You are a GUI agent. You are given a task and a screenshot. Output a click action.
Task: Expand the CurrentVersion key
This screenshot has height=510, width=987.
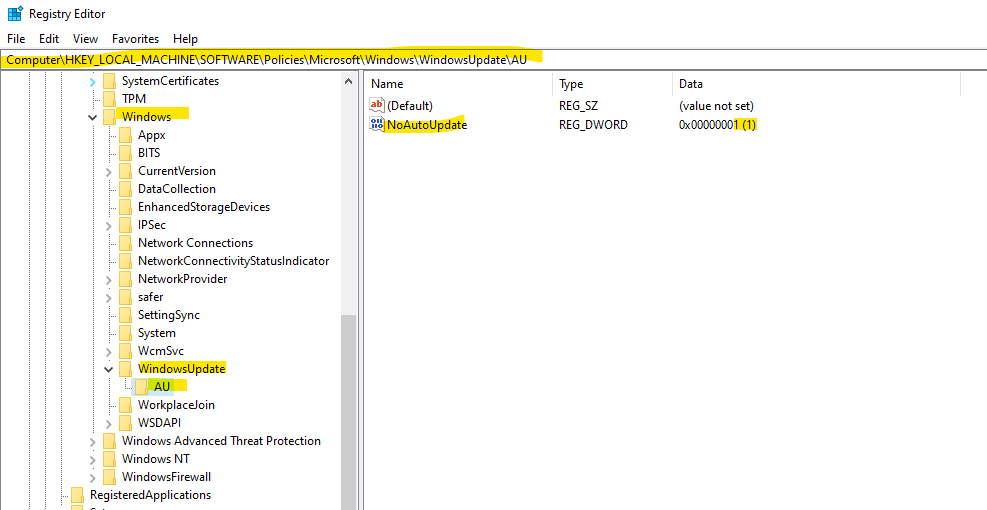(x=108, y=171)
